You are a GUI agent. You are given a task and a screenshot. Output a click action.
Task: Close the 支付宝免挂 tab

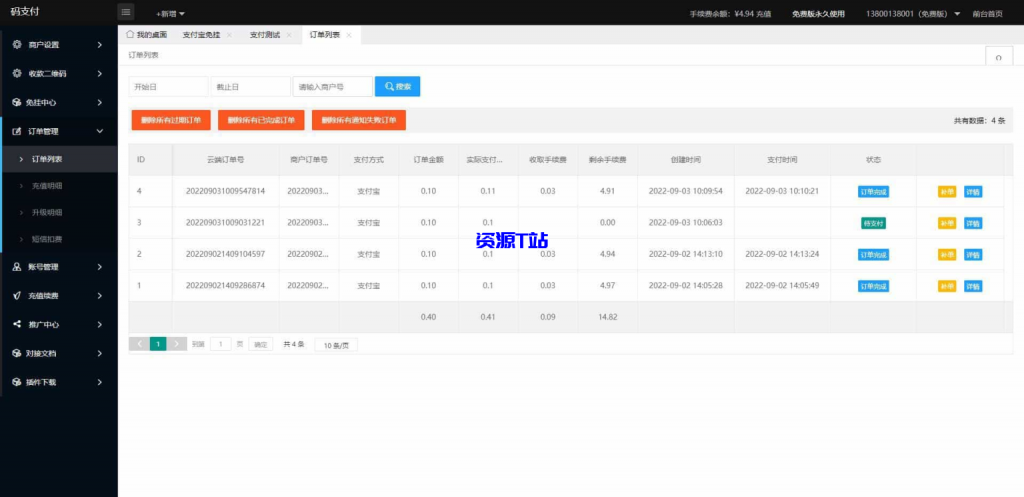pyautogui.click(x=229, y=35)
